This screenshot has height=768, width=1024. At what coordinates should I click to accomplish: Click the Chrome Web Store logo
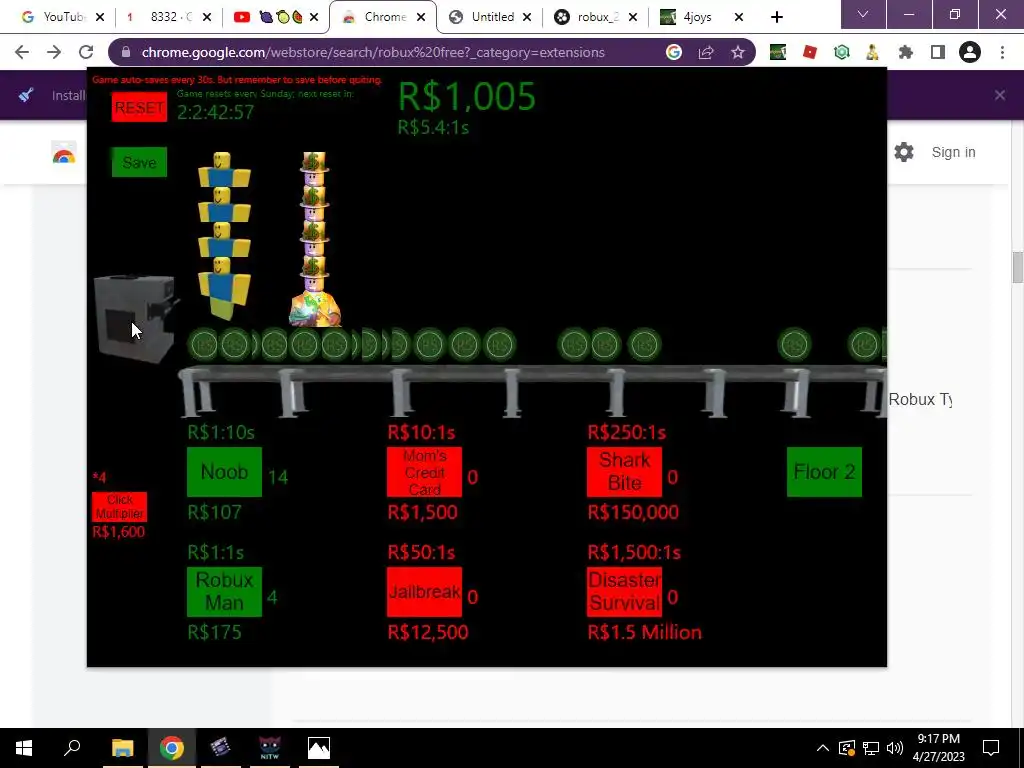point(64,155)
